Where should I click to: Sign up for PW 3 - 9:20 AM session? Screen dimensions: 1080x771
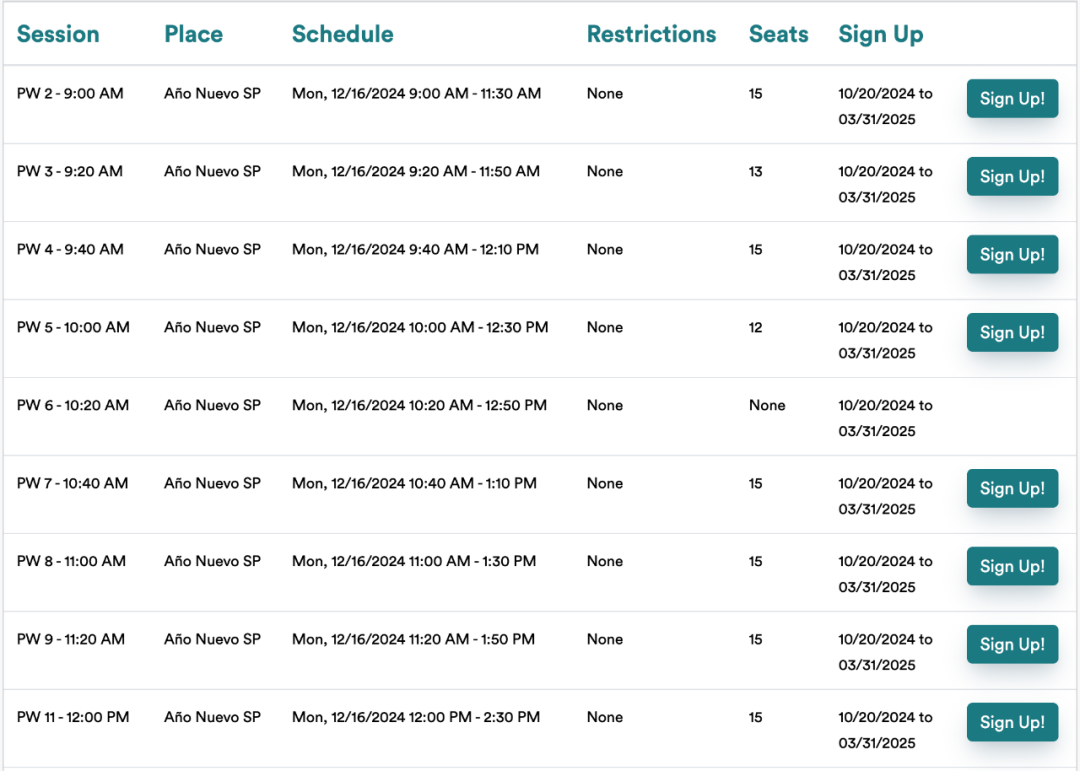coord(1012,176)
